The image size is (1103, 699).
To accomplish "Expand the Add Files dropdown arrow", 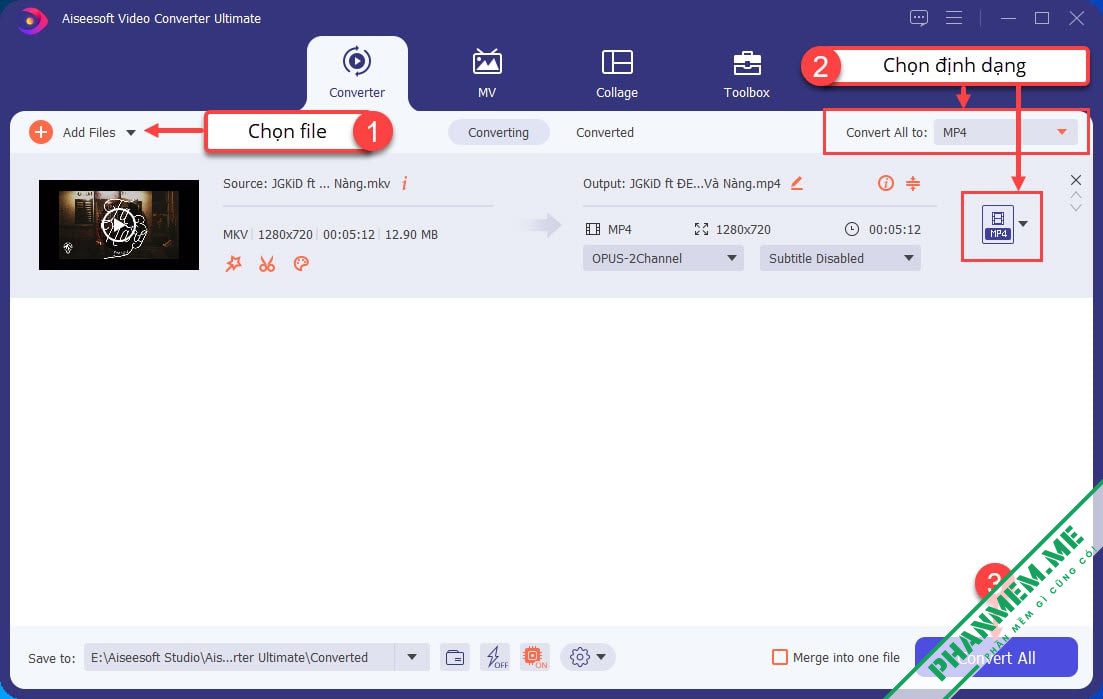I will tap(131, 132).
